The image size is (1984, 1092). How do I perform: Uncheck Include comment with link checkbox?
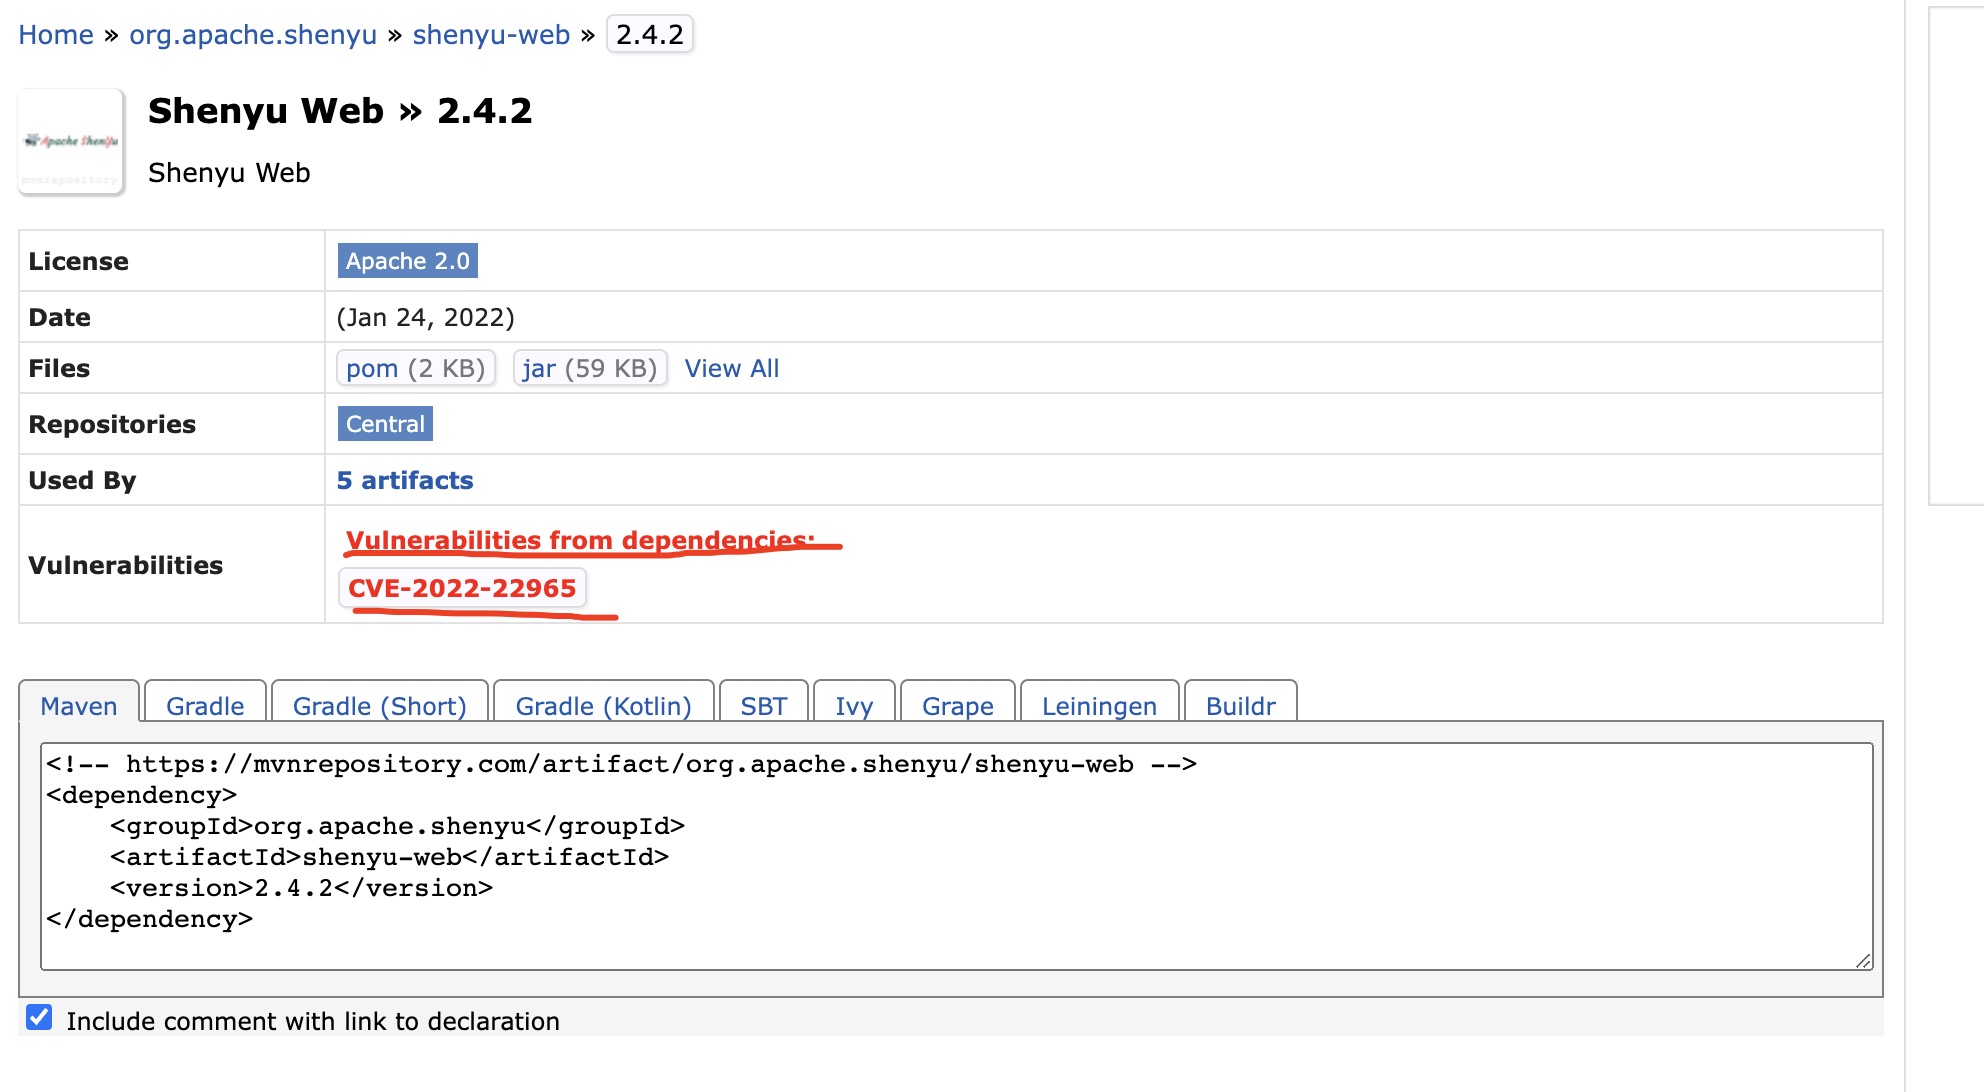39,1018
